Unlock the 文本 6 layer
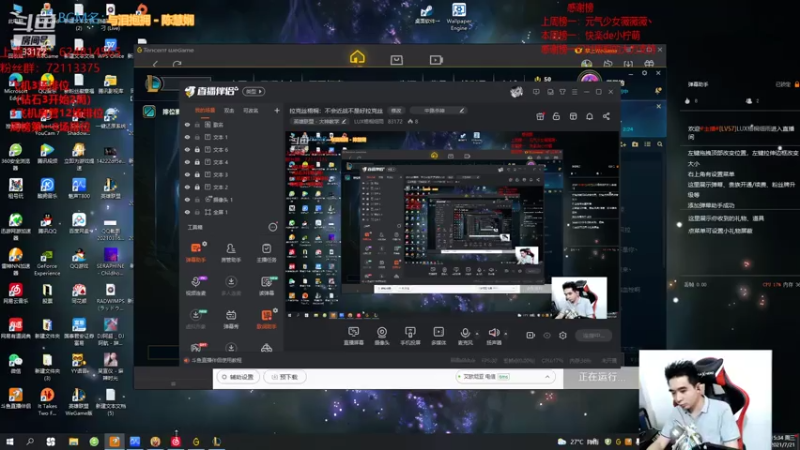The image size is (800, 450). (x=197, y=150)
